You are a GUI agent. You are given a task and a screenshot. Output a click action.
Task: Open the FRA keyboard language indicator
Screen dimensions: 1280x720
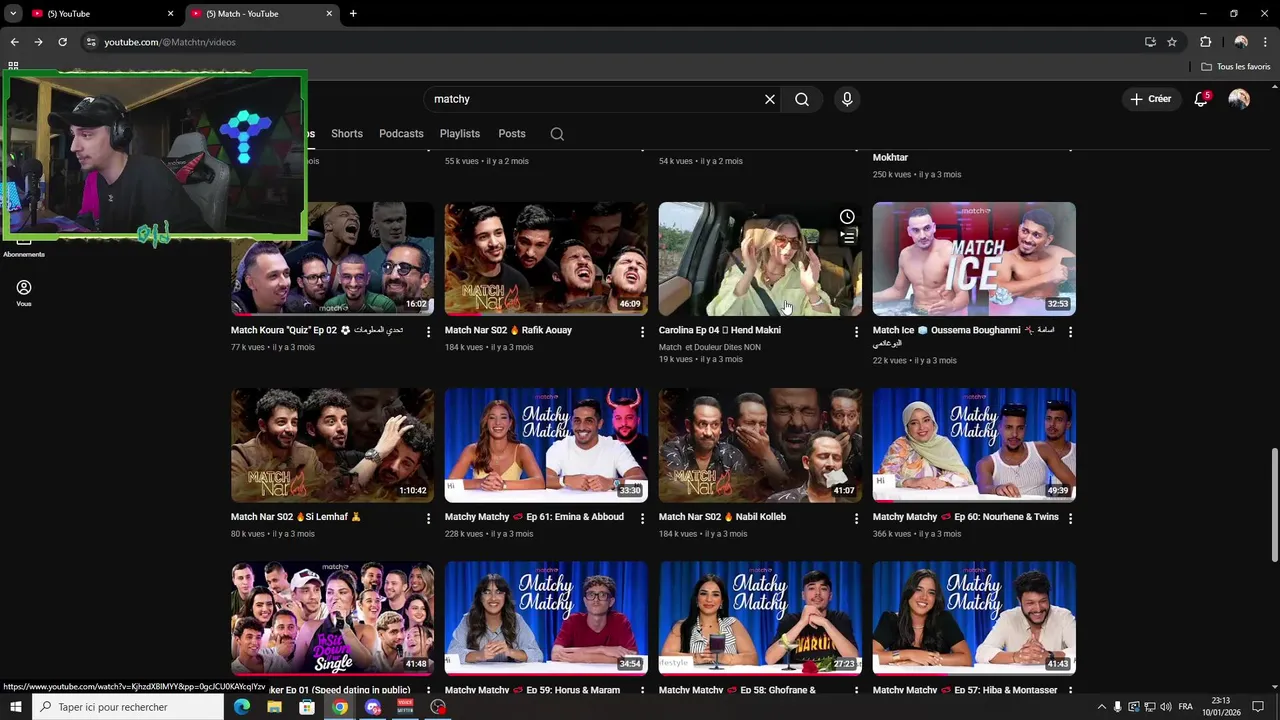coord(1185,707)
